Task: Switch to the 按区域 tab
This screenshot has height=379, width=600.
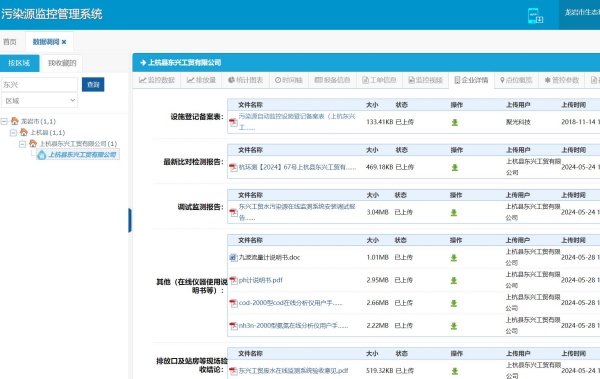Action: pos(19,63)
